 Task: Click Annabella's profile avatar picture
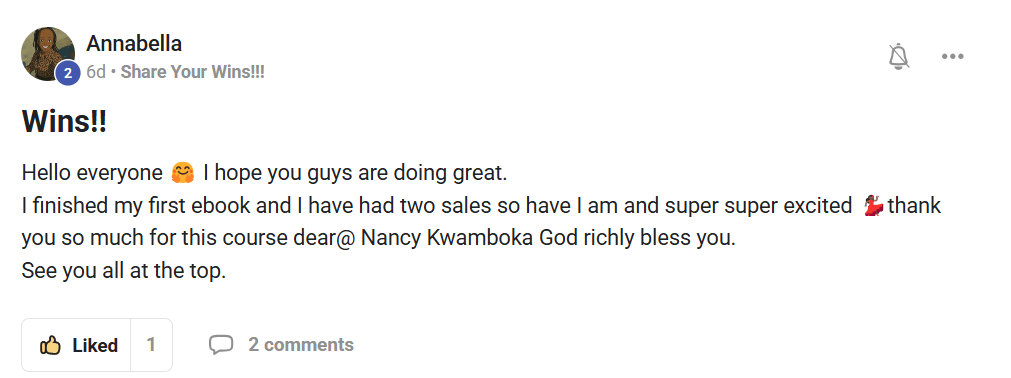click(48, 54)
